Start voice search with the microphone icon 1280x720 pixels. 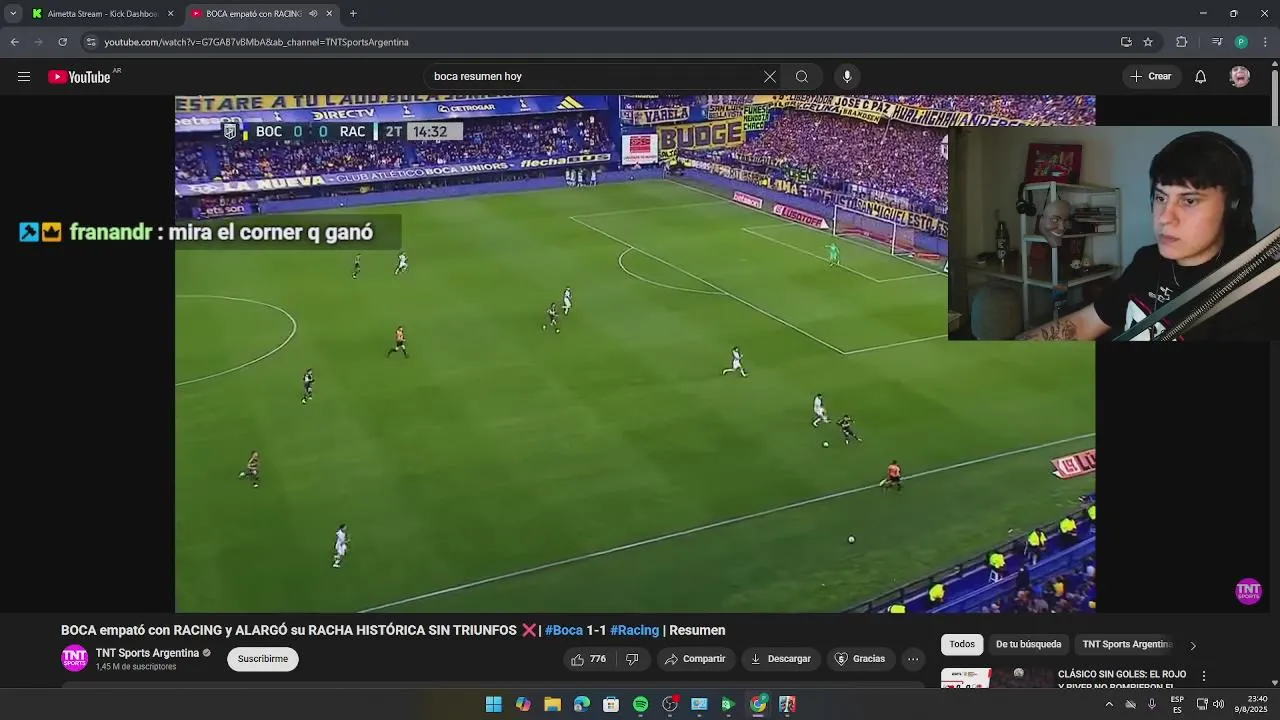pos(847,77)
